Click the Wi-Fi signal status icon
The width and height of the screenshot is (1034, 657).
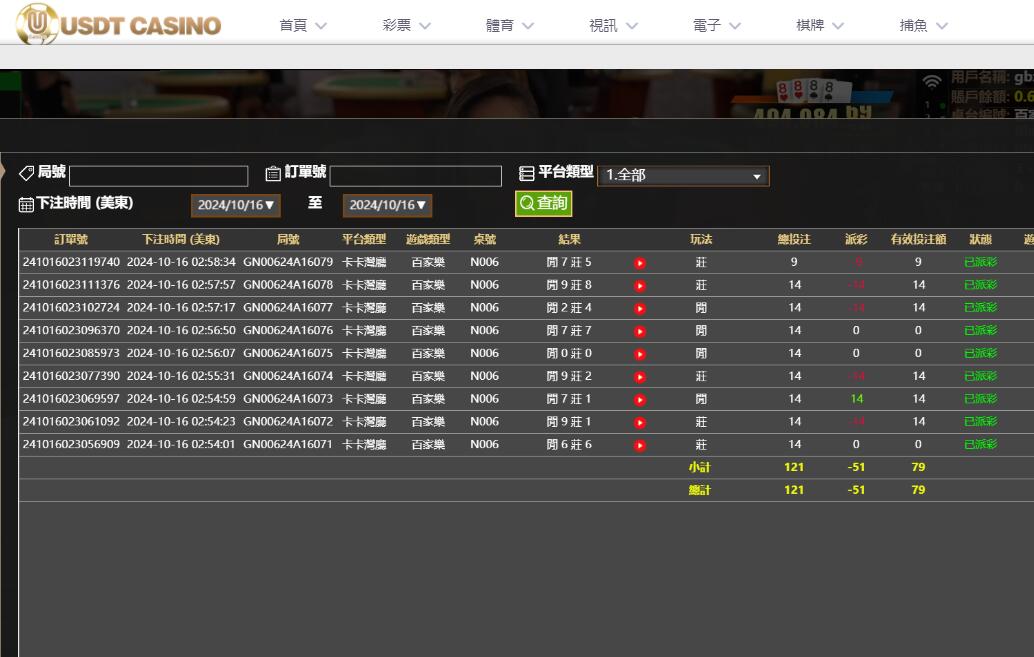(932, 82)
